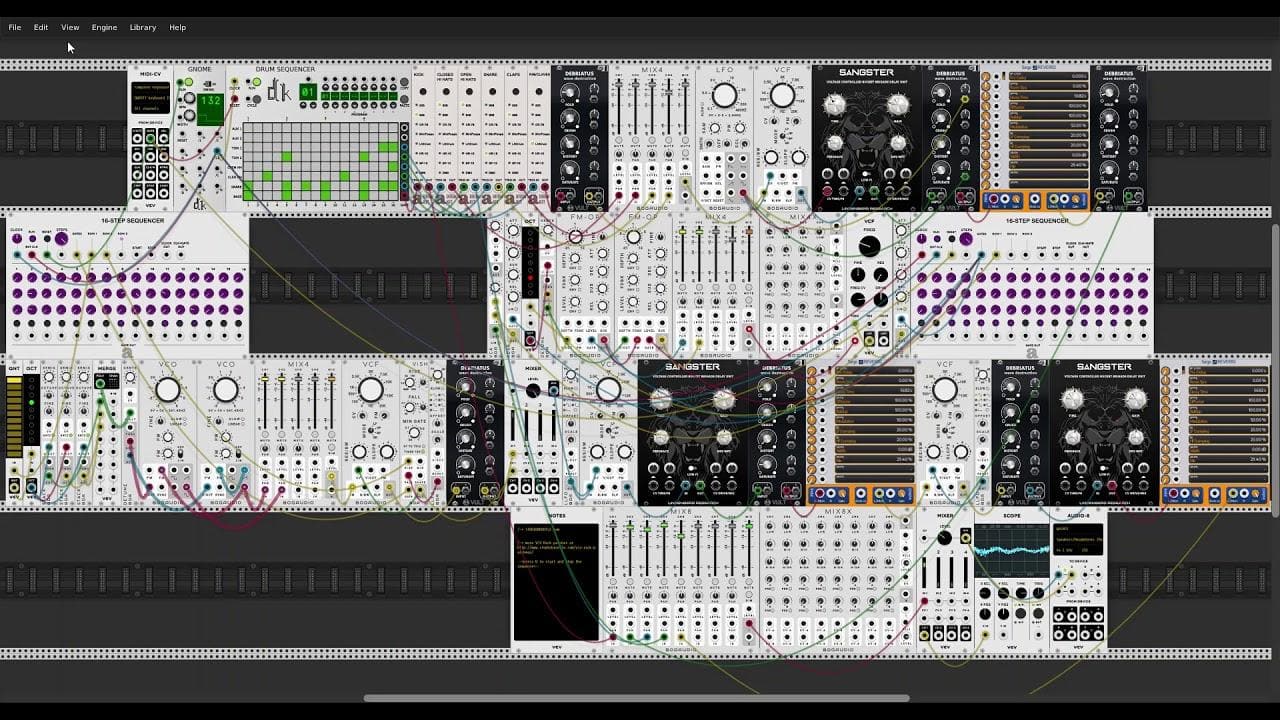
Task: Open the MIDI-CV driver selector line
Action: [x=151, y=87]
